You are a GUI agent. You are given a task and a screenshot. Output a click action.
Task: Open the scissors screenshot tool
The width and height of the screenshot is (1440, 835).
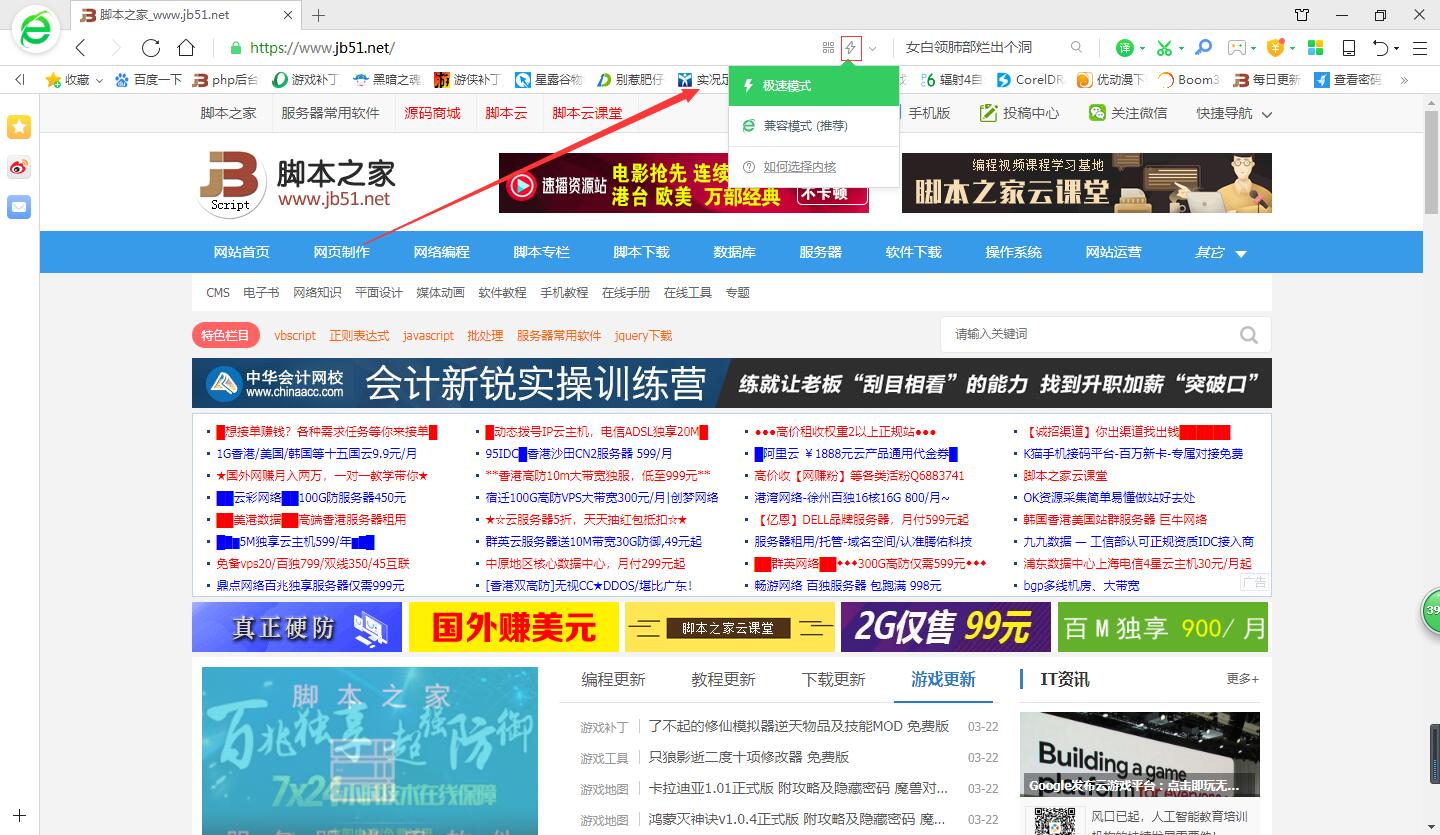point(1164,47)
